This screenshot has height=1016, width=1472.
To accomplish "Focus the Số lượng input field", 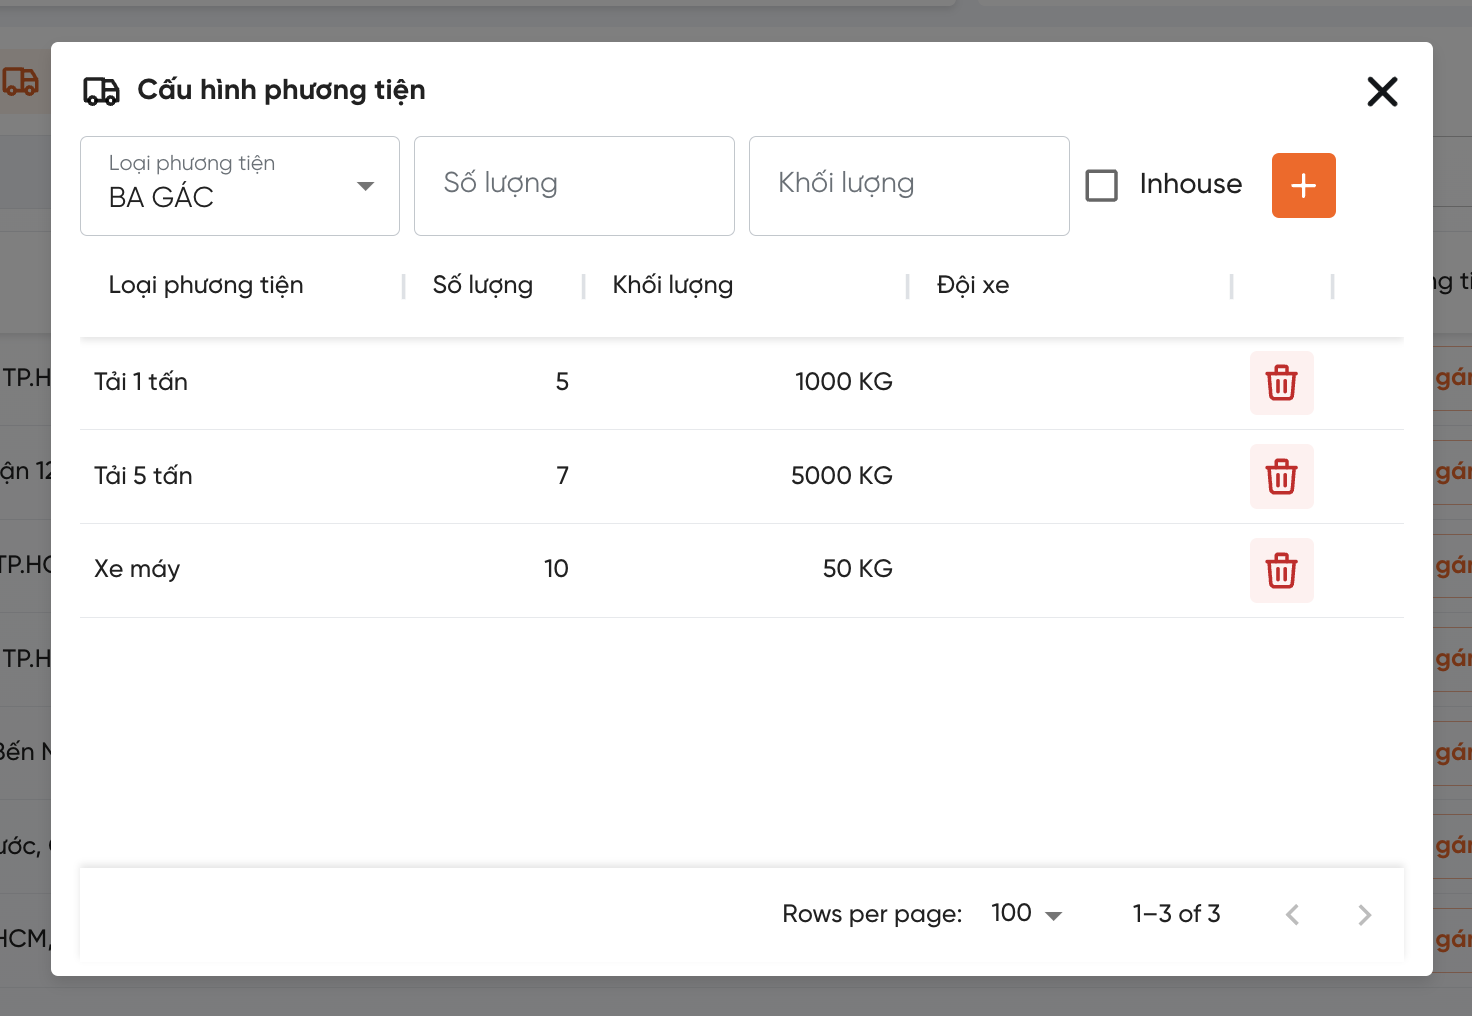I will [574, 186].
